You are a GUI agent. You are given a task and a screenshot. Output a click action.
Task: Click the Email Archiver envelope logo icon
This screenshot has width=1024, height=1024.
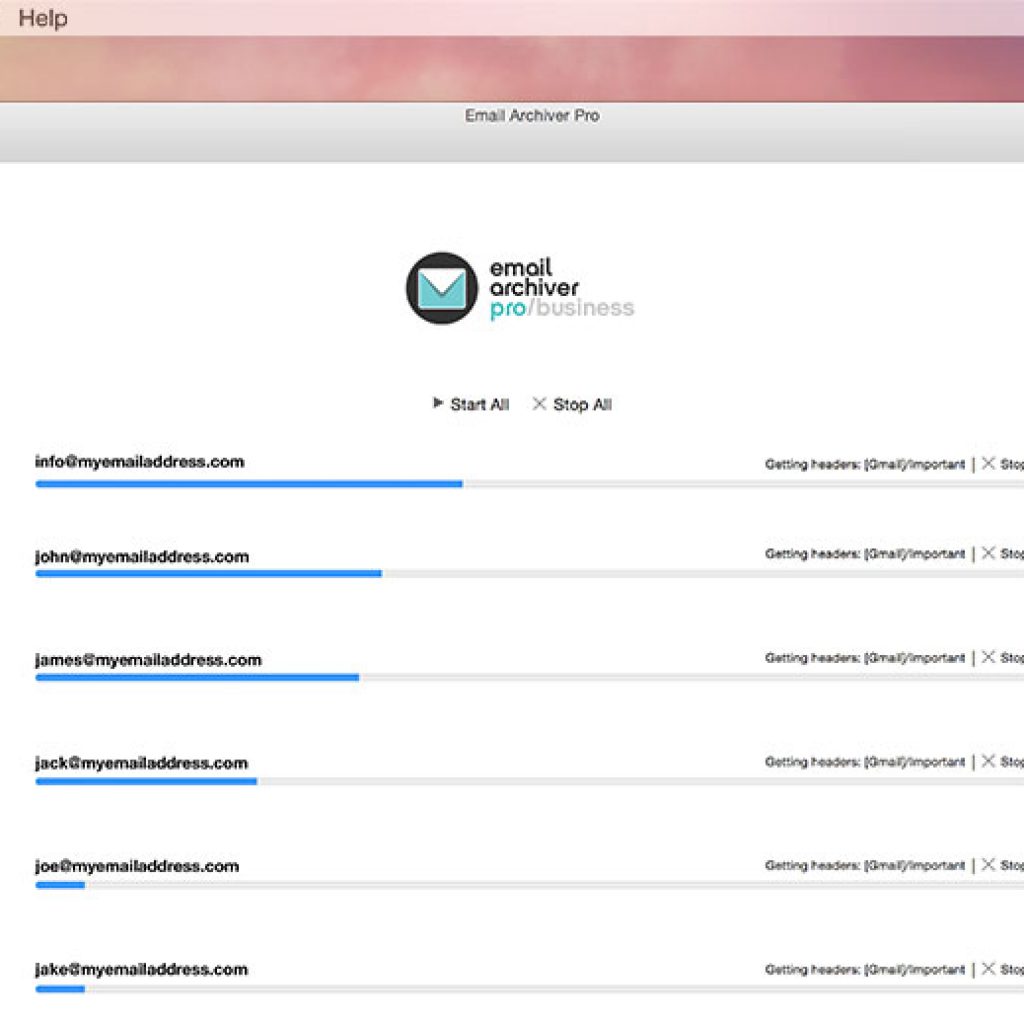tap(441, 288)
